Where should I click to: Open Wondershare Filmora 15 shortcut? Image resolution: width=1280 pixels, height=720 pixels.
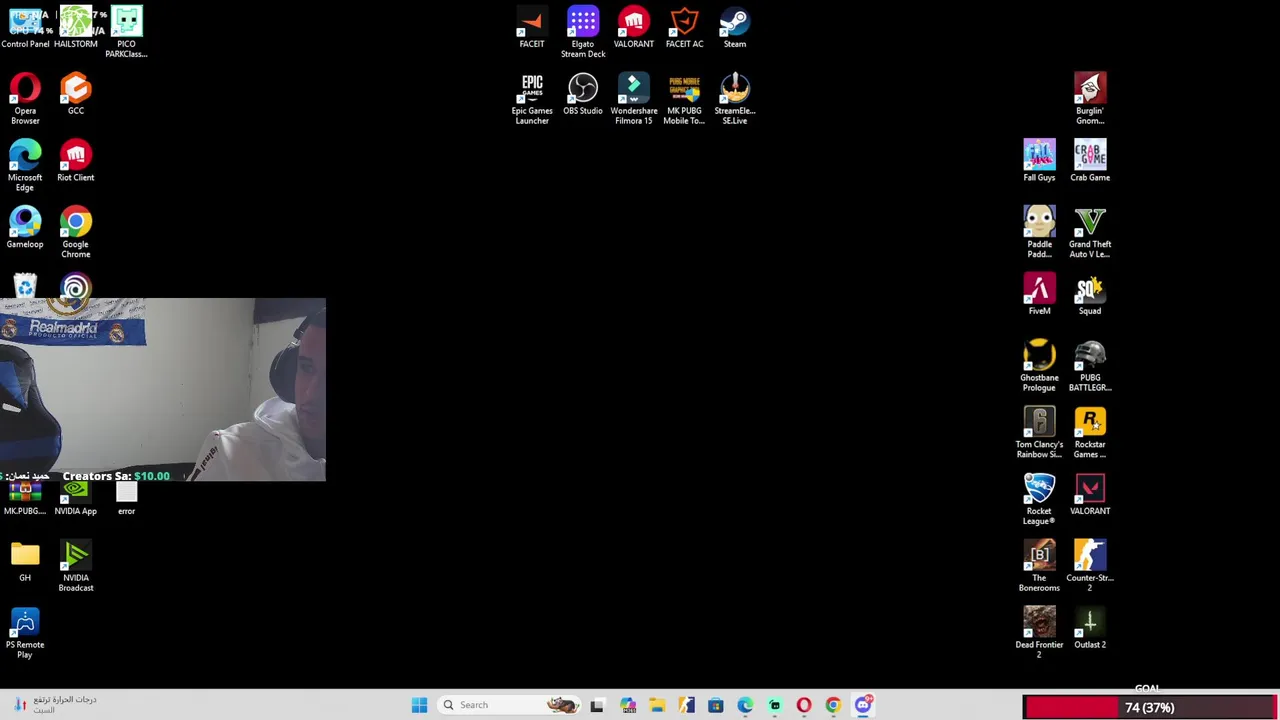(634, 99)
